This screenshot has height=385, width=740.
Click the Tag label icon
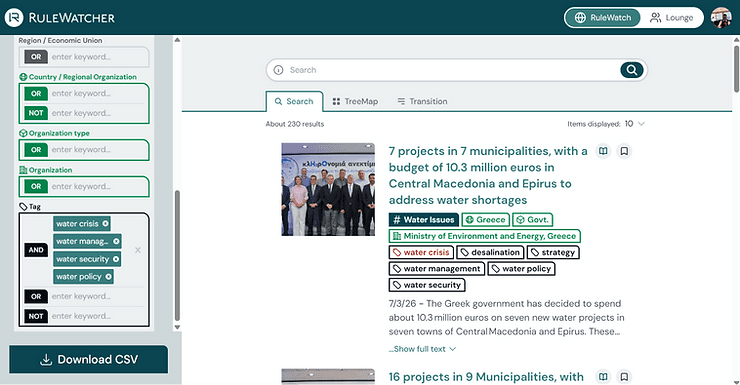[23, 207]
